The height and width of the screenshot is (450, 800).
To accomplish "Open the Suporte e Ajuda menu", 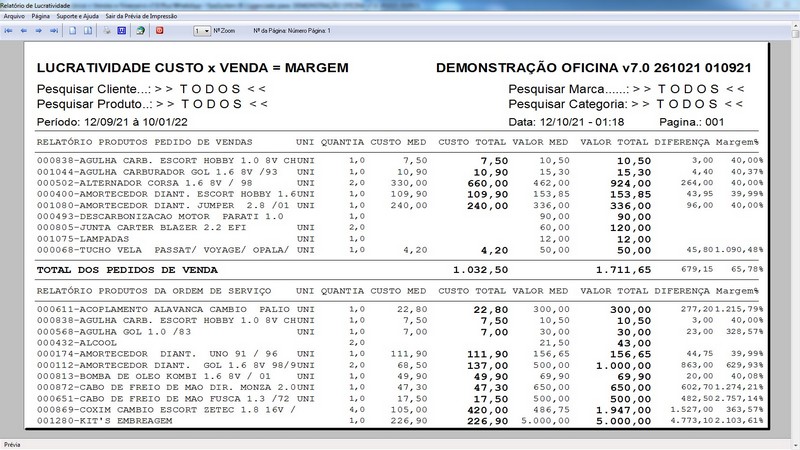I will coord(78,16).
